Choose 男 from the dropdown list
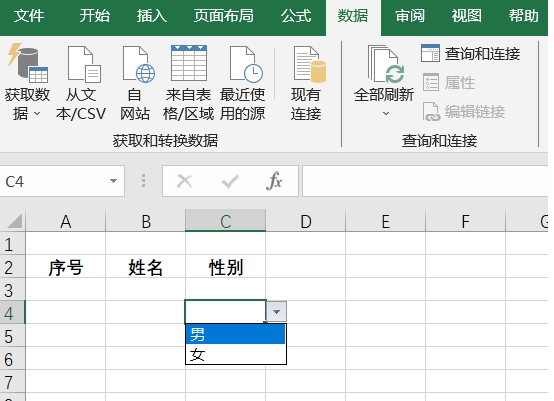The width and height of the screenshot is (554, 401). pyautogui.click(x=235, y=334)
